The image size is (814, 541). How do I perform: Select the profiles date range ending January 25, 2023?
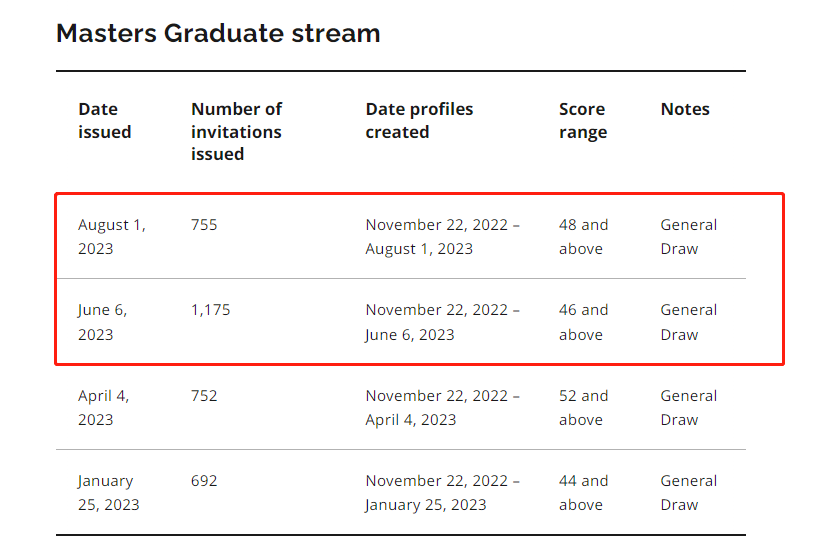tap(442, 492)
